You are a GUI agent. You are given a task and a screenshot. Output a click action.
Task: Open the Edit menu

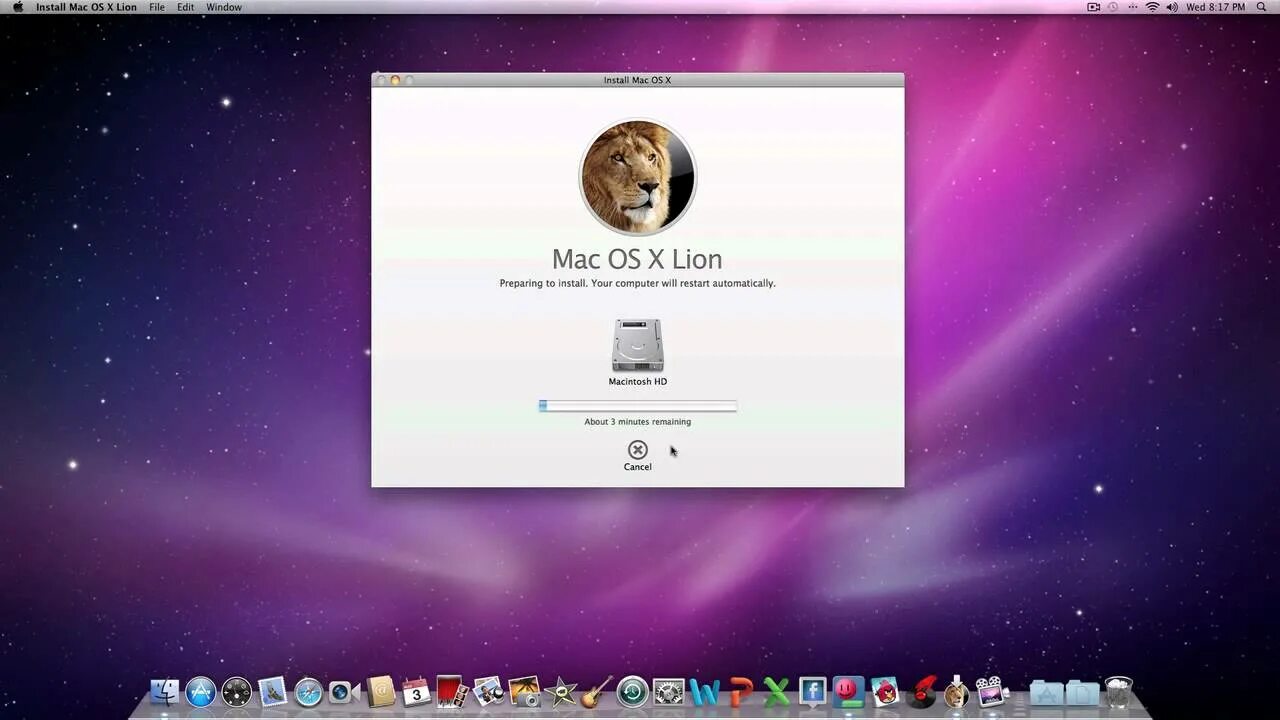[x=186, y=7]
